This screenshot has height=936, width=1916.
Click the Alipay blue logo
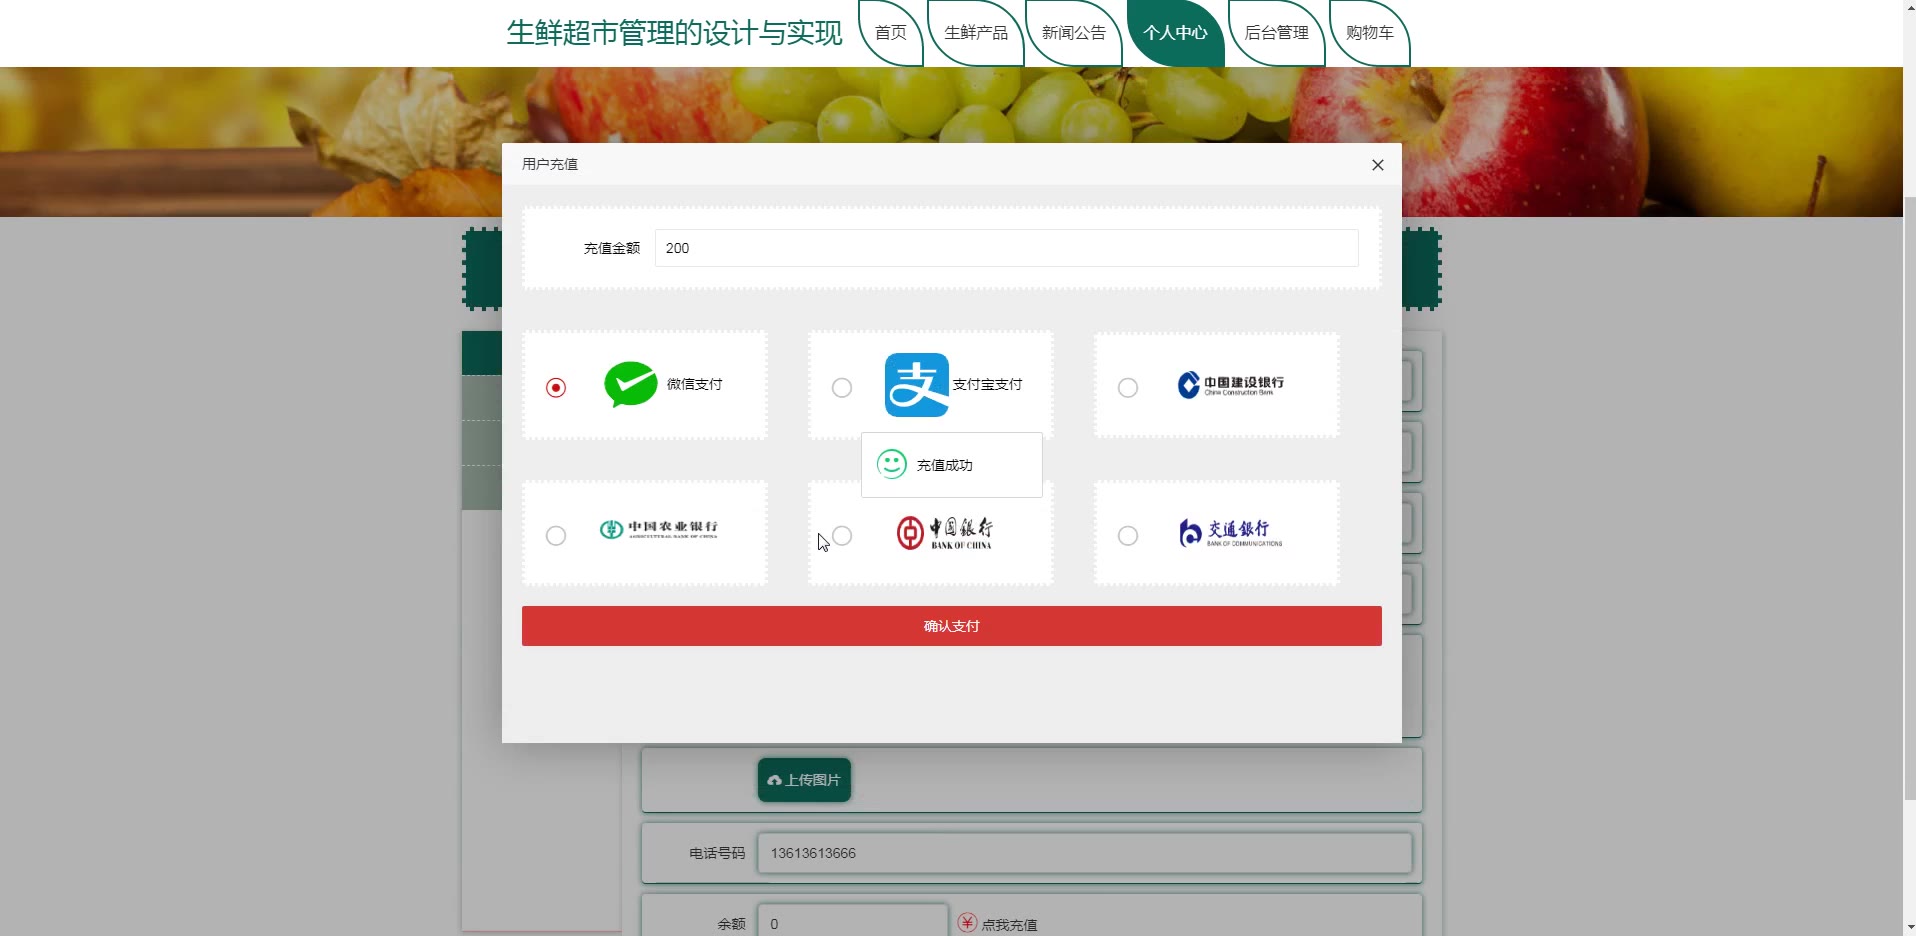[917, 385]
